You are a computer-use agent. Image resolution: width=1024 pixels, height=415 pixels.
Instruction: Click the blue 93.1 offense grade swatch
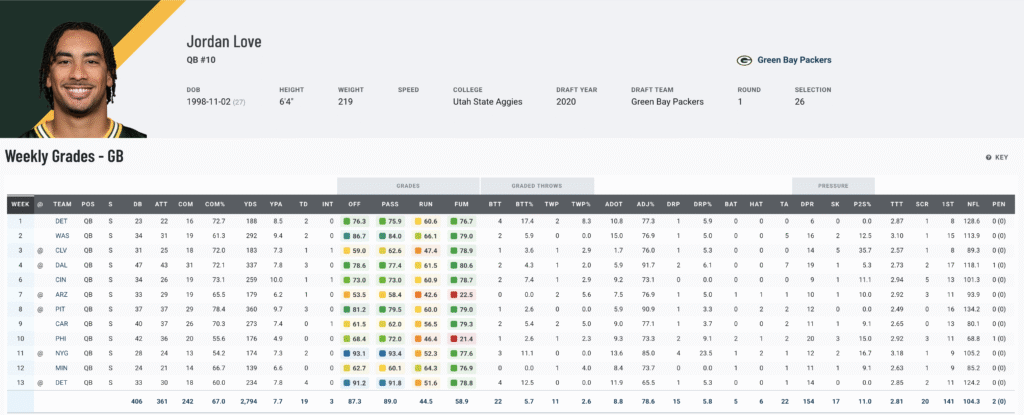348,354
